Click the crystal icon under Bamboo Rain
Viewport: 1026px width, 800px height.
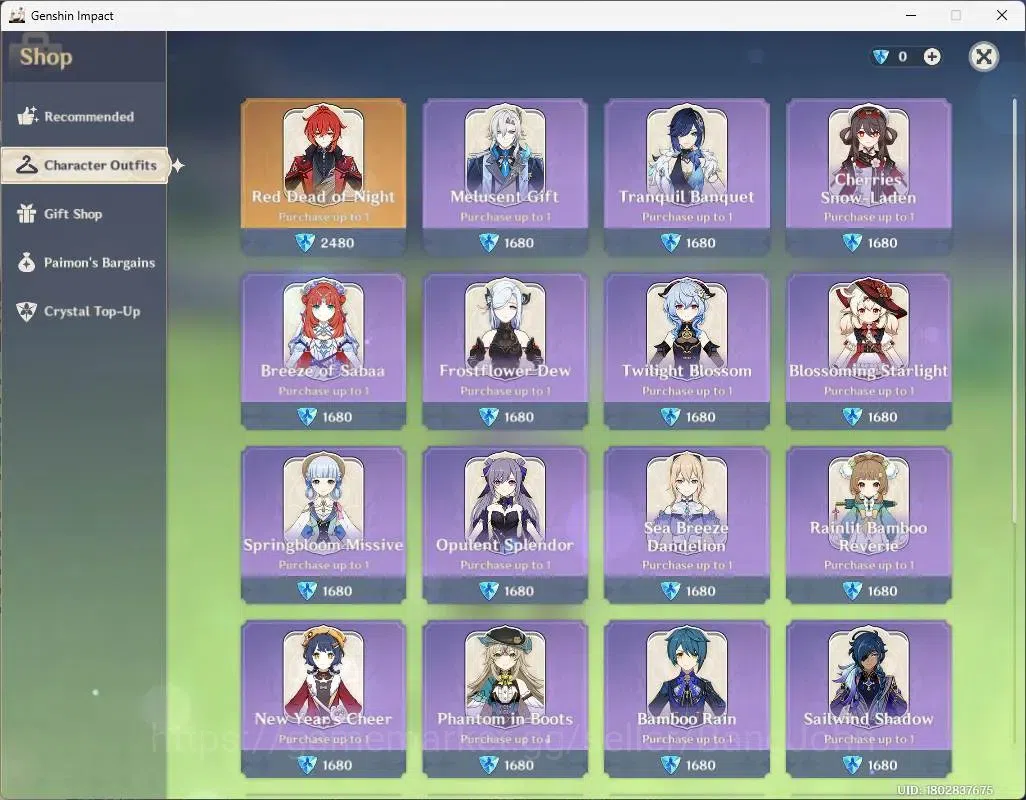click(670, 765)
